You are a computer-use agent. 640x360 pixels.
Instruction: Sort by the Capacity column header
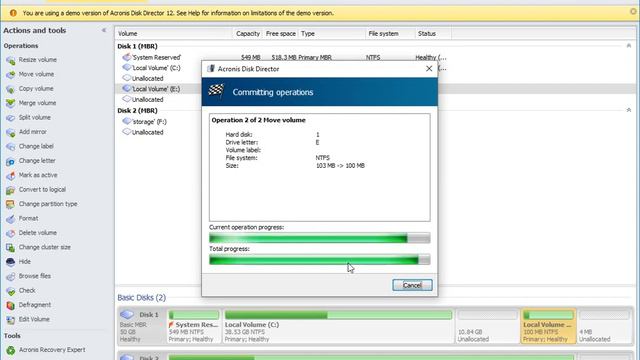click(x=247, y=33)
